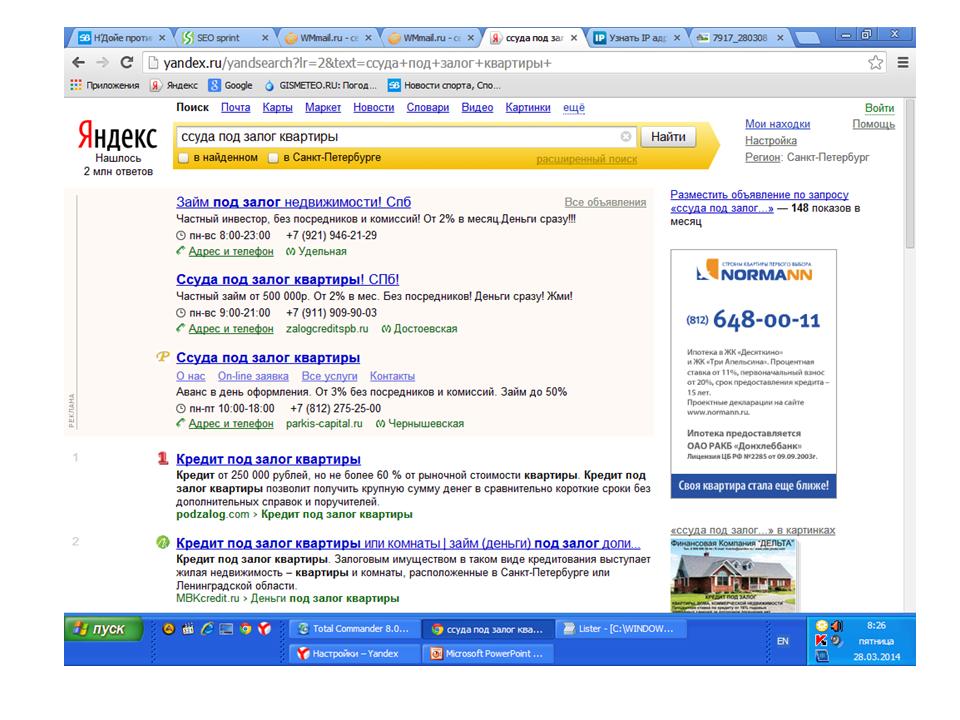Open the Chrome hamburger menu
The image size is (960, 720).
[902, 62]
